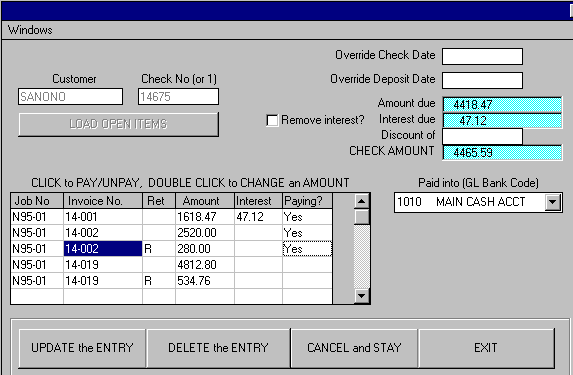
Task: Click amount 2520.00 in the list
Action: [205, 233]
